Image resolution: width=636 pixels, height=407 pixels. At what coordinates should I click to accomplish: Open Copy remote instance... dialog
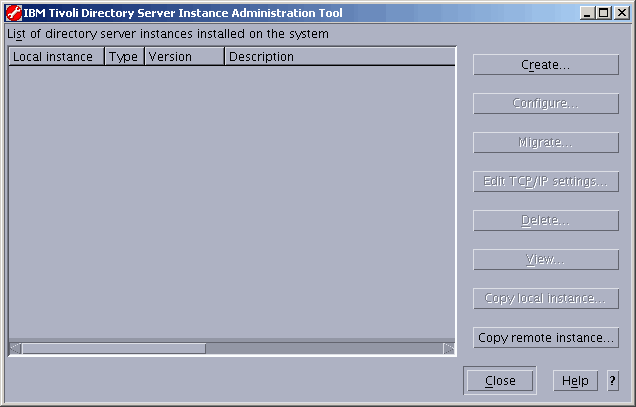point(545,338)
